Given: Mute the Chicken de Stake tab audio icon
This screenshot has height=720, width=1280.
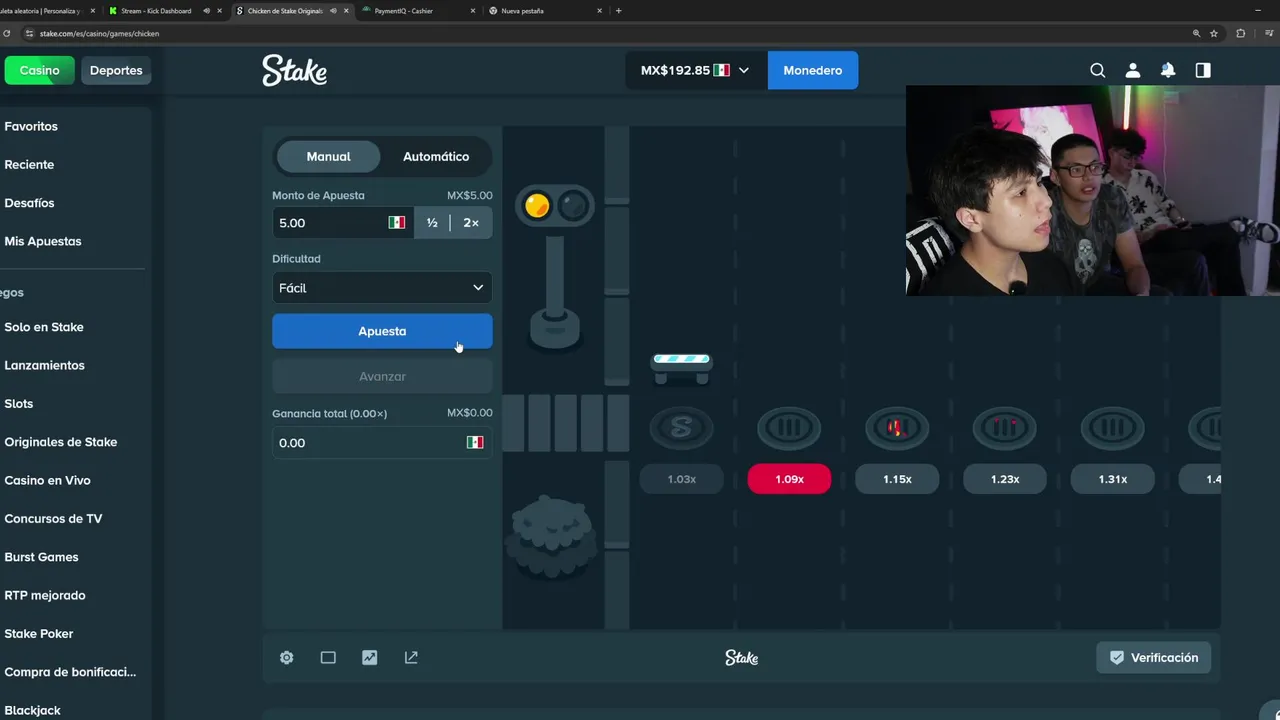Looking at the screenshot, I should click(333, 11).
